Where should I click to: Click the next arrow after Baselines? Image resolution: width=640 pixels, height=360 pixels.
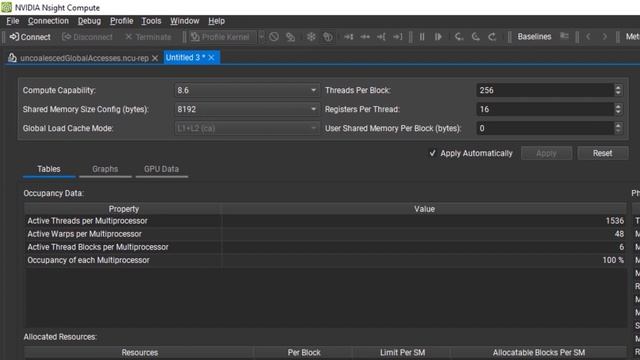tap(604, 37)
